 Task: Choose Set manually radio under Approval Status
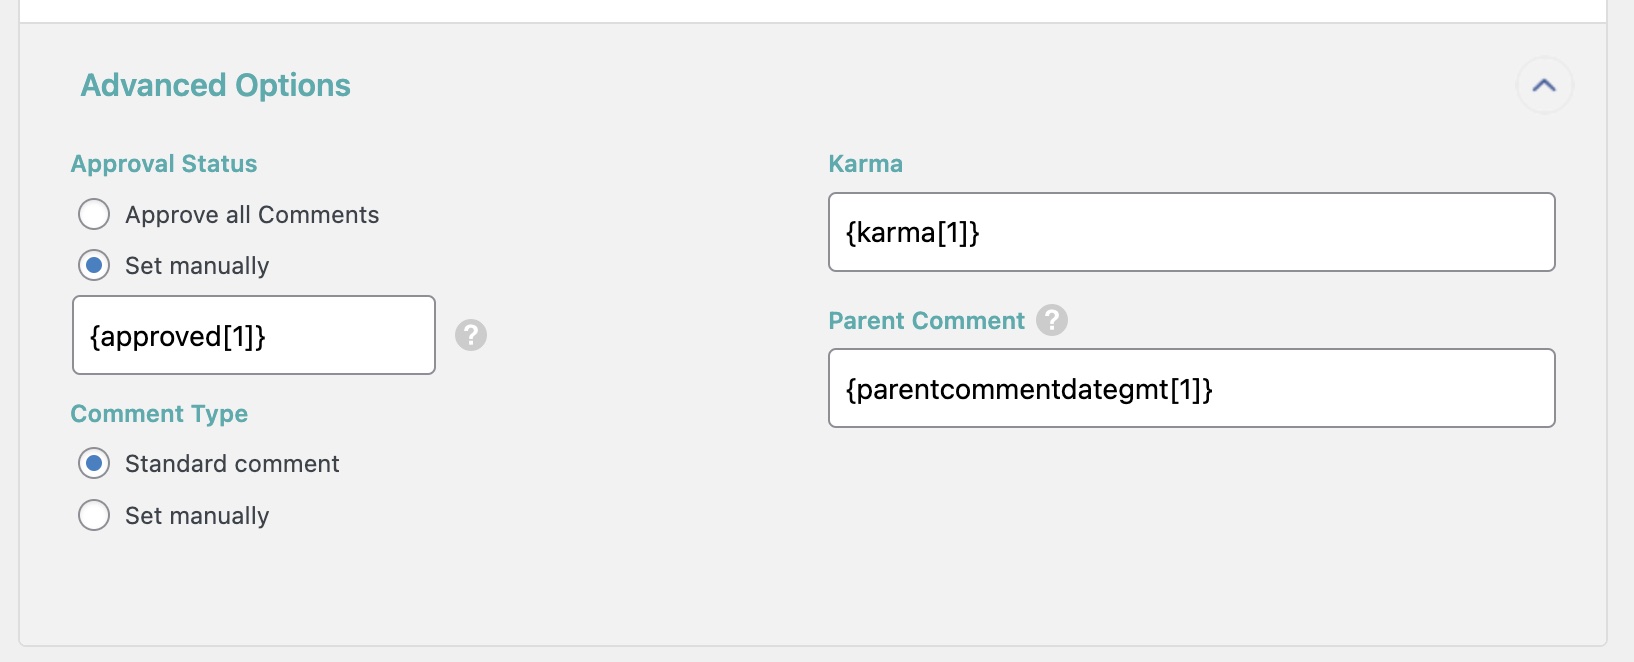[94, 265]
